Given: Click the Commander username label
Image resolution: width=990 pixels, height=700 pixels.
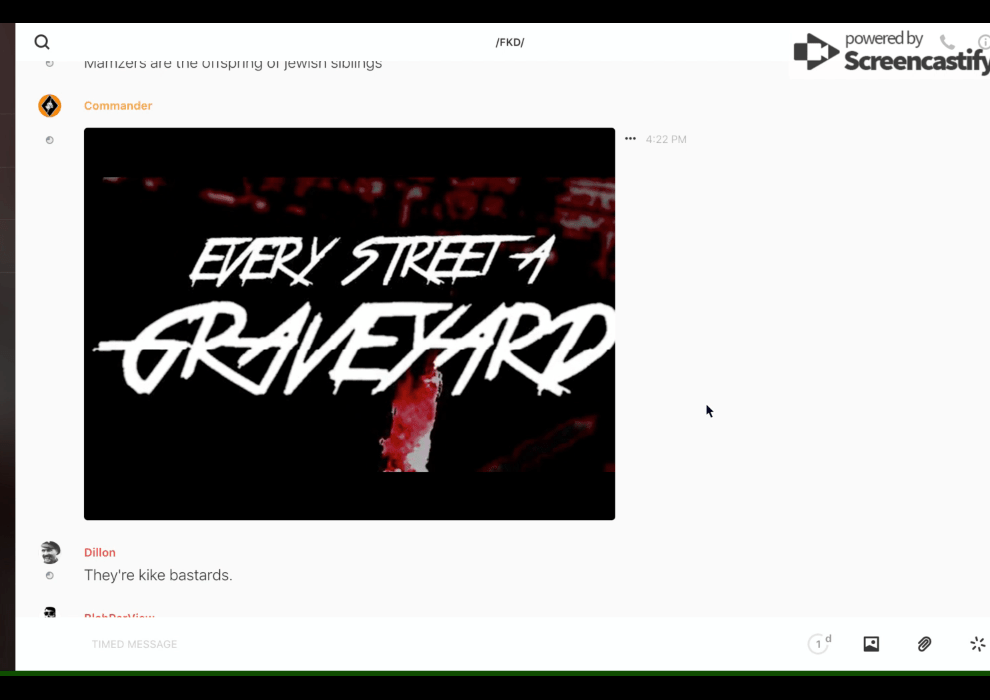Looking at the screenshot, I should point(118,106).
